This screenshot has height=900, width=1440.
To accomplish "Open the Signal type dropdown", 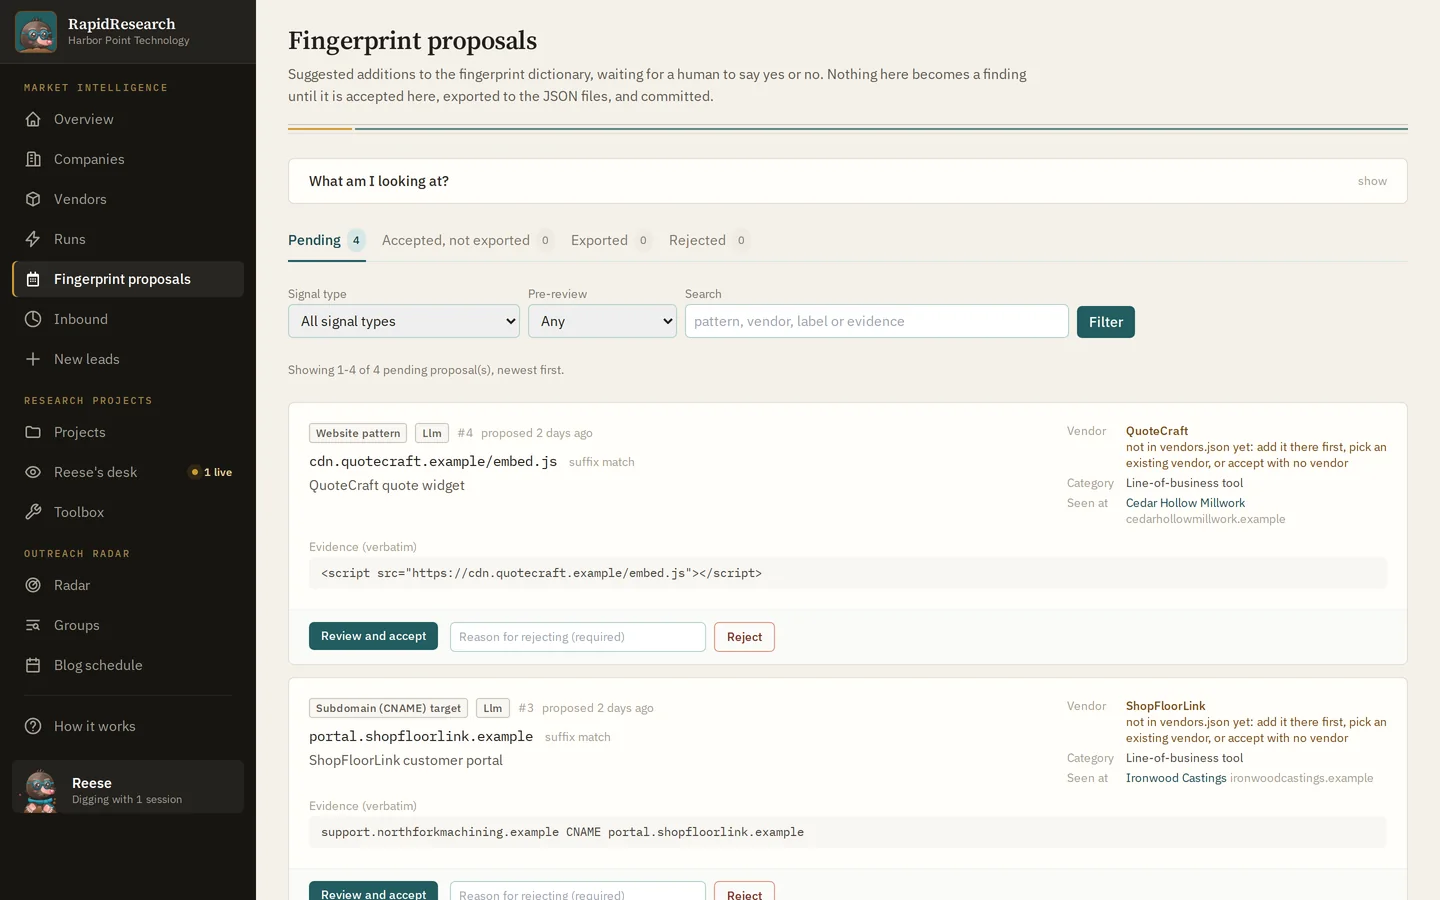I will (x=404, y=321).
